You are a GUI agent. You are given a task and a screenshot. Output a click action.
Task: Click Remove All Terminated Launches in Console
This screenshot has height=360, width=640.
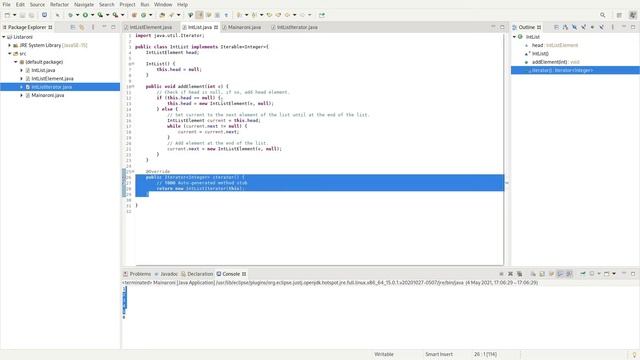520,274
